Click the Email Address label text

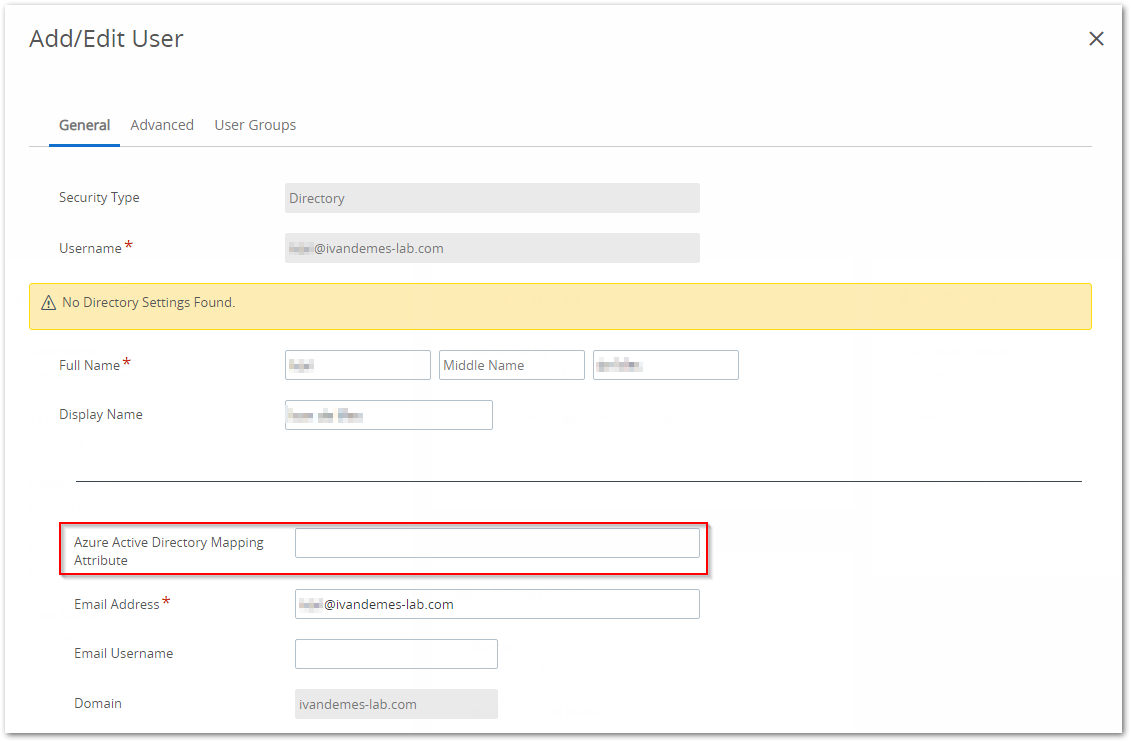point(116,604)
